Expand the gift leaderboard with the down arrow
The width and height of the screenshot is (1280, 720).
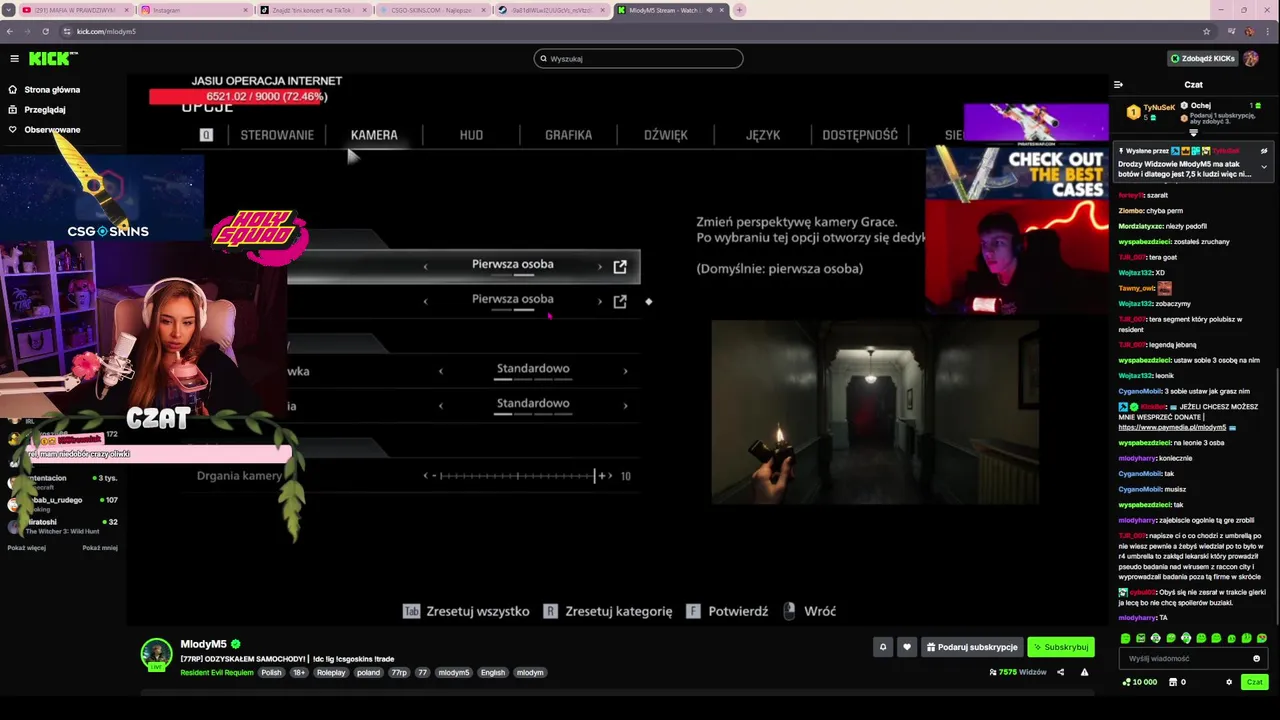pos(1193,133)
